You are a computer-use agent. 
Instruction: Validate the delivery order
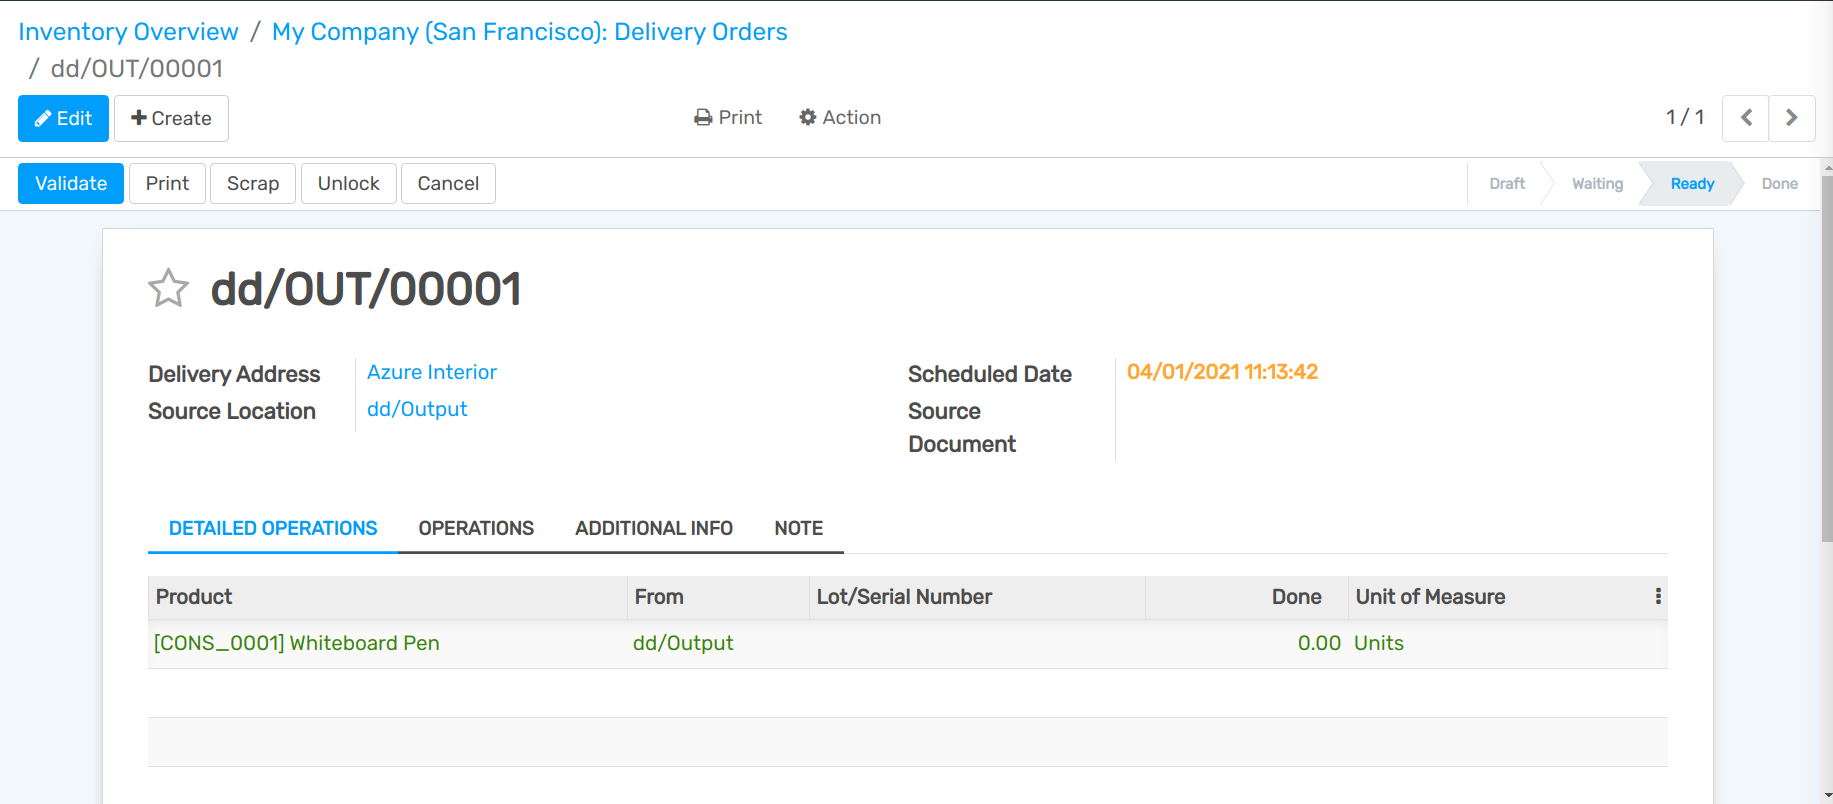coord(71,184)
